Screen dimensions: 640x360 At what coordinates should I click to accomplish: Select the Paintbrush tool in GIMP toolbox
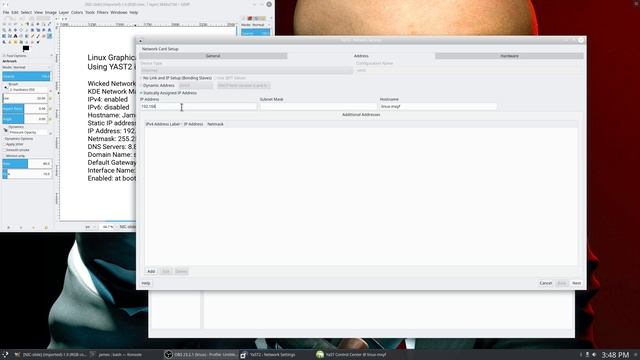pyautogui.click(x=38, y=36)
